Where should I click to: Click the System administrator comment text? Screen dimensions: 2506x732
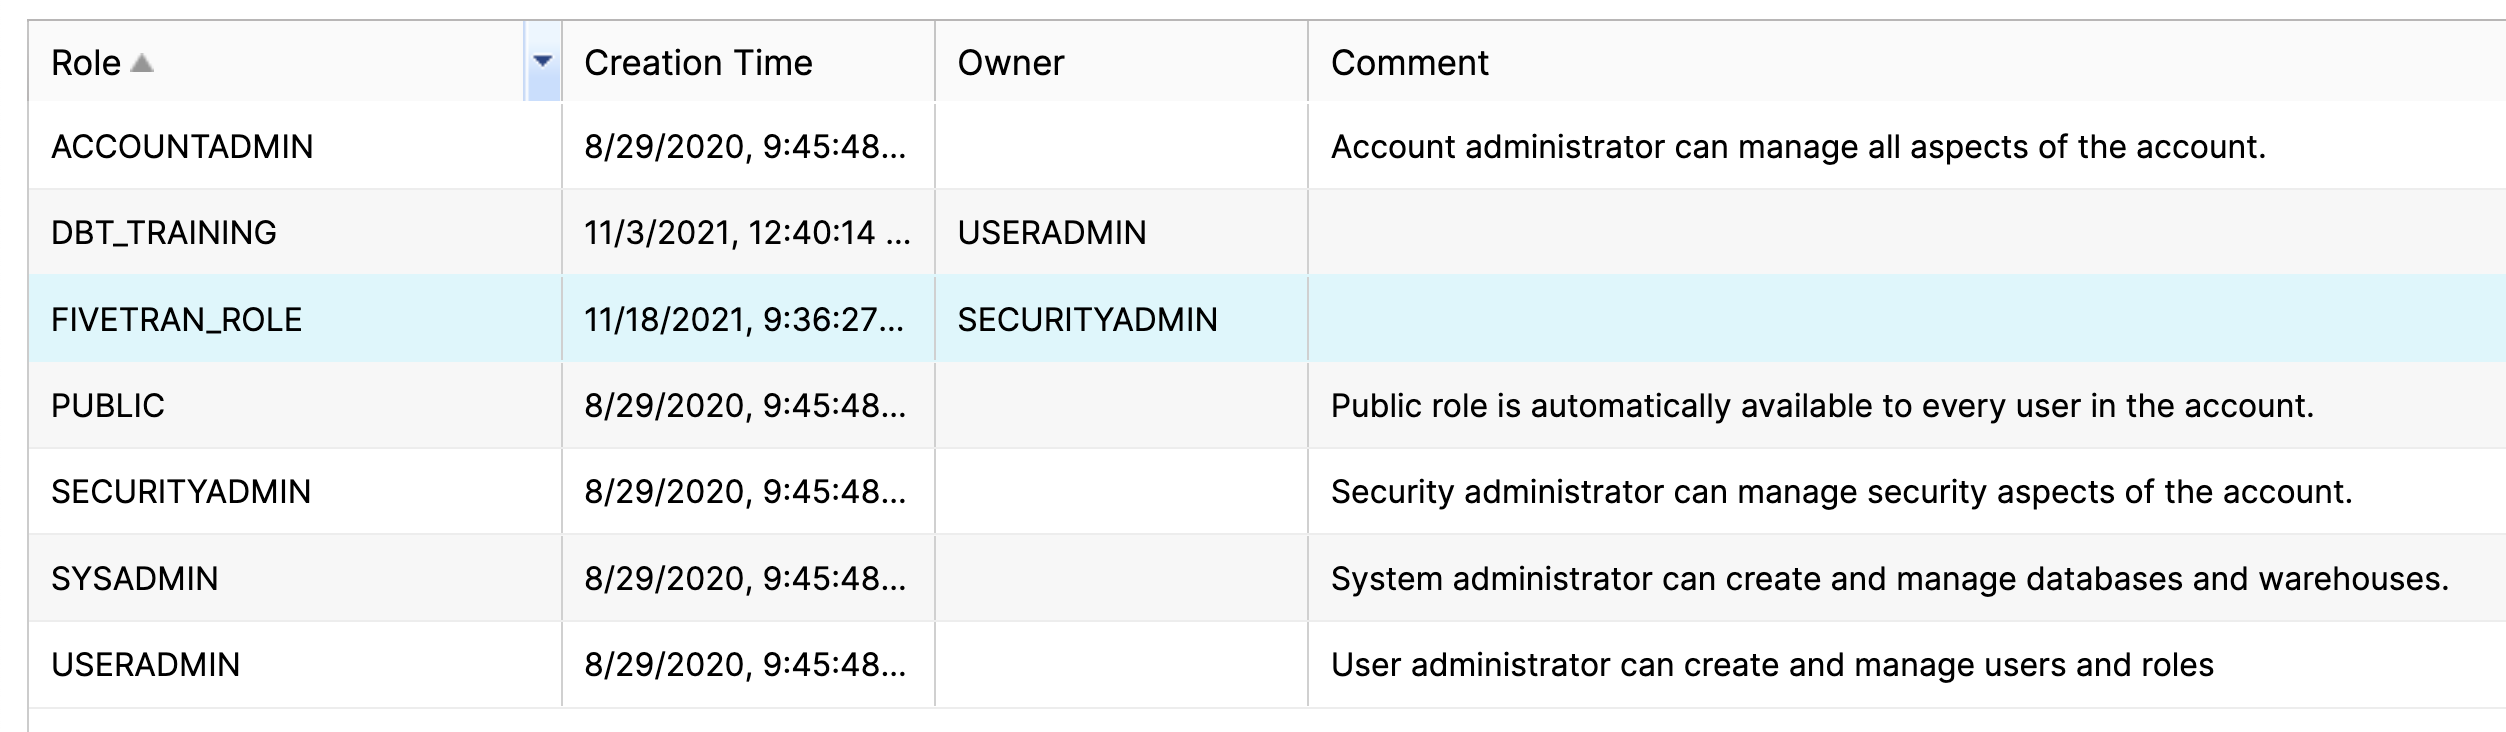click(x=1889, y=579)
